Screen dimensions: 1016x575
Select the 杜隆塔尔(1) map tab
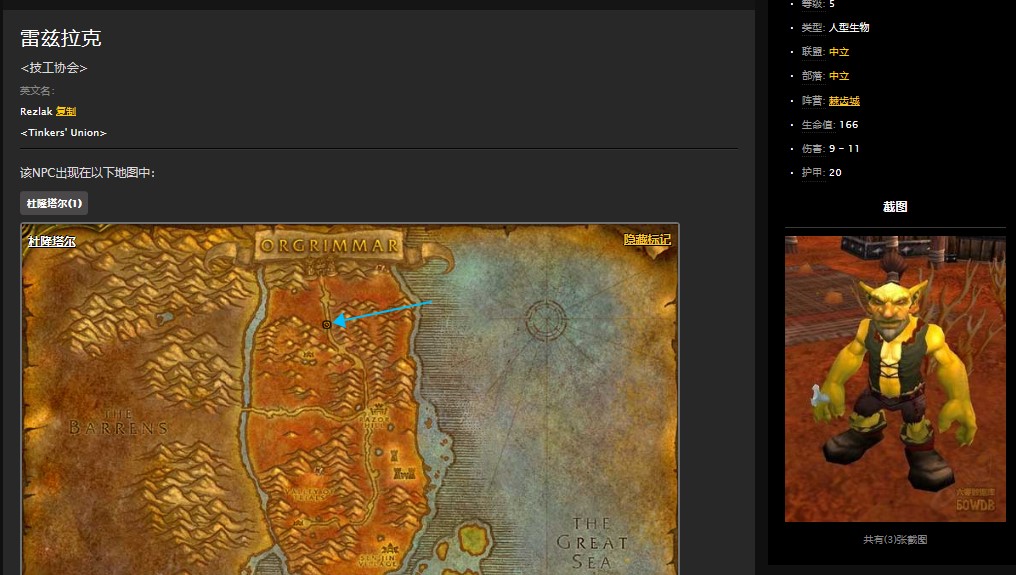pos(54,203)
